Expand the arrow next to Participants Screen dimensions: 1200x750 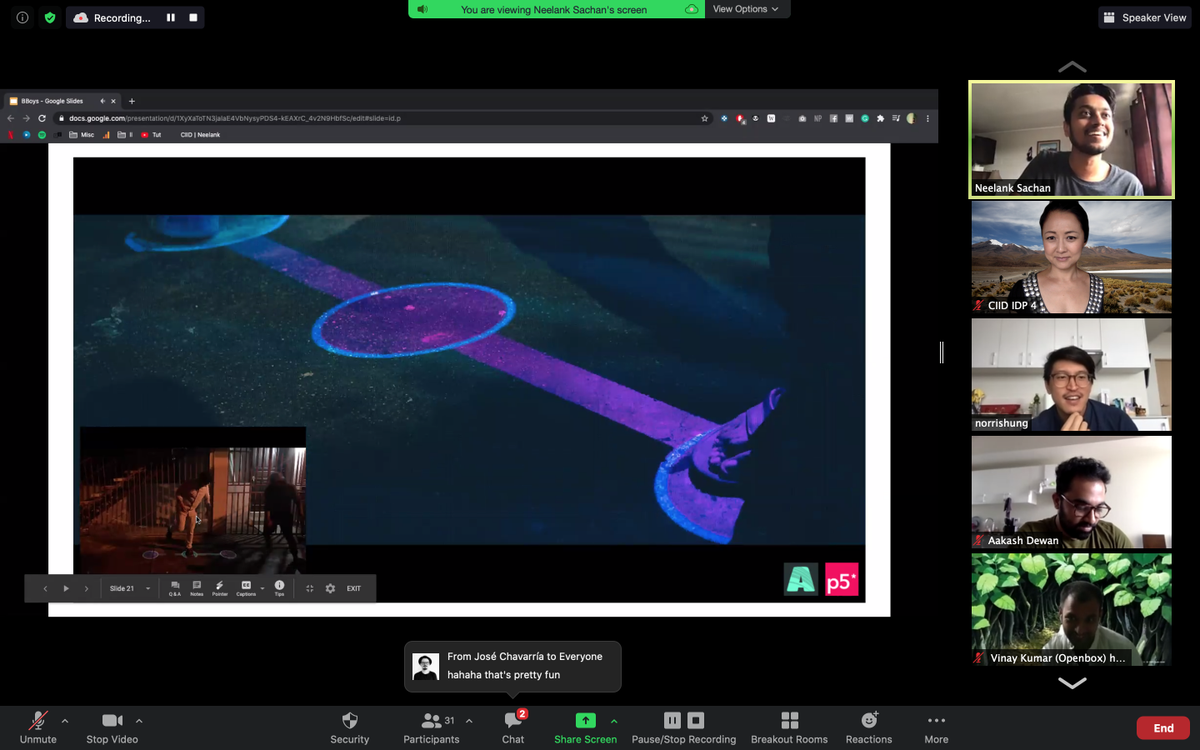point(469,720)
